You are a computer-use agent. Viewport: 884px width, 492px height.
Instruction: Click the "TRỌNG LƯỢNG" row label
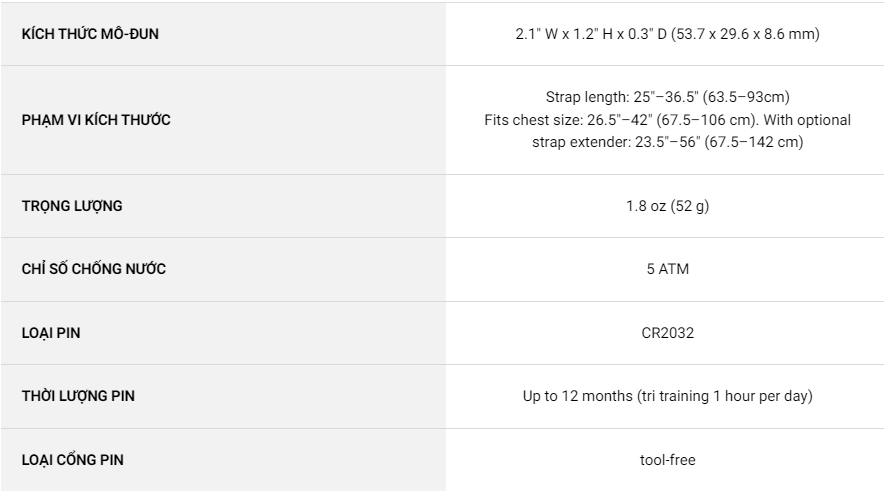pos(72,206)
